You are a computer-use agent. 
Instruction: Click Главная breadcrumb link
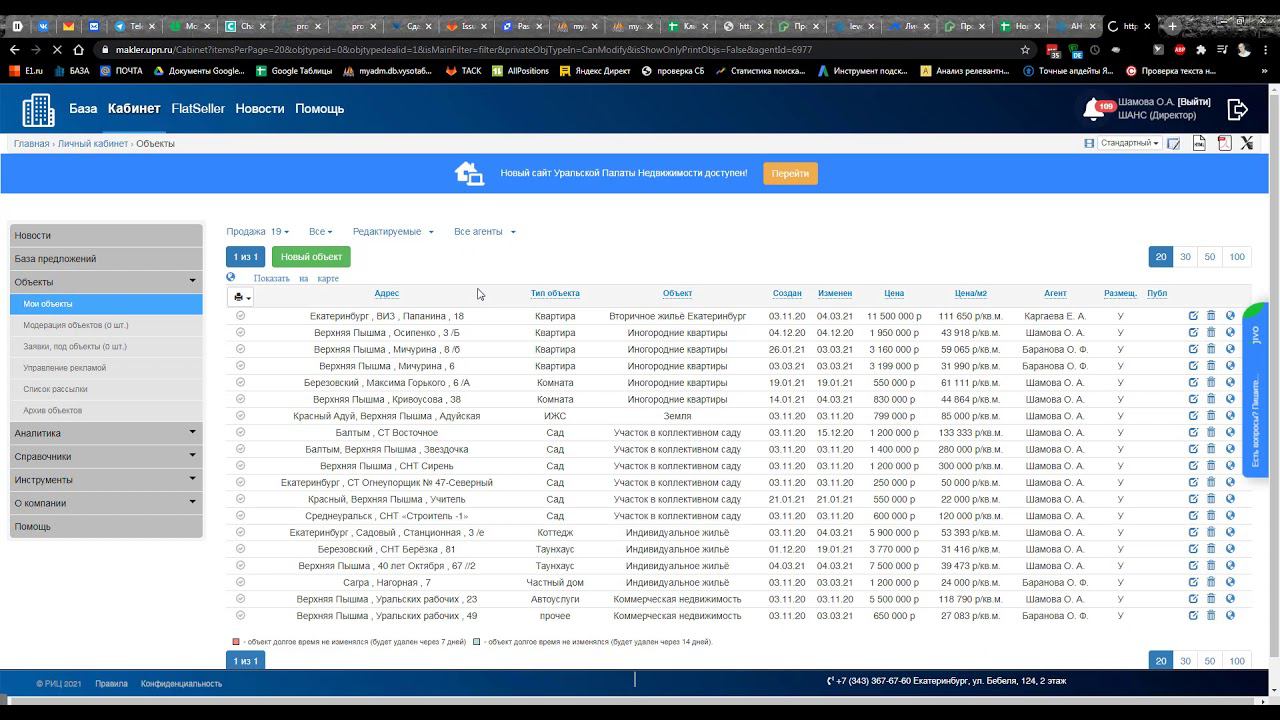click(x=31, y=144)
